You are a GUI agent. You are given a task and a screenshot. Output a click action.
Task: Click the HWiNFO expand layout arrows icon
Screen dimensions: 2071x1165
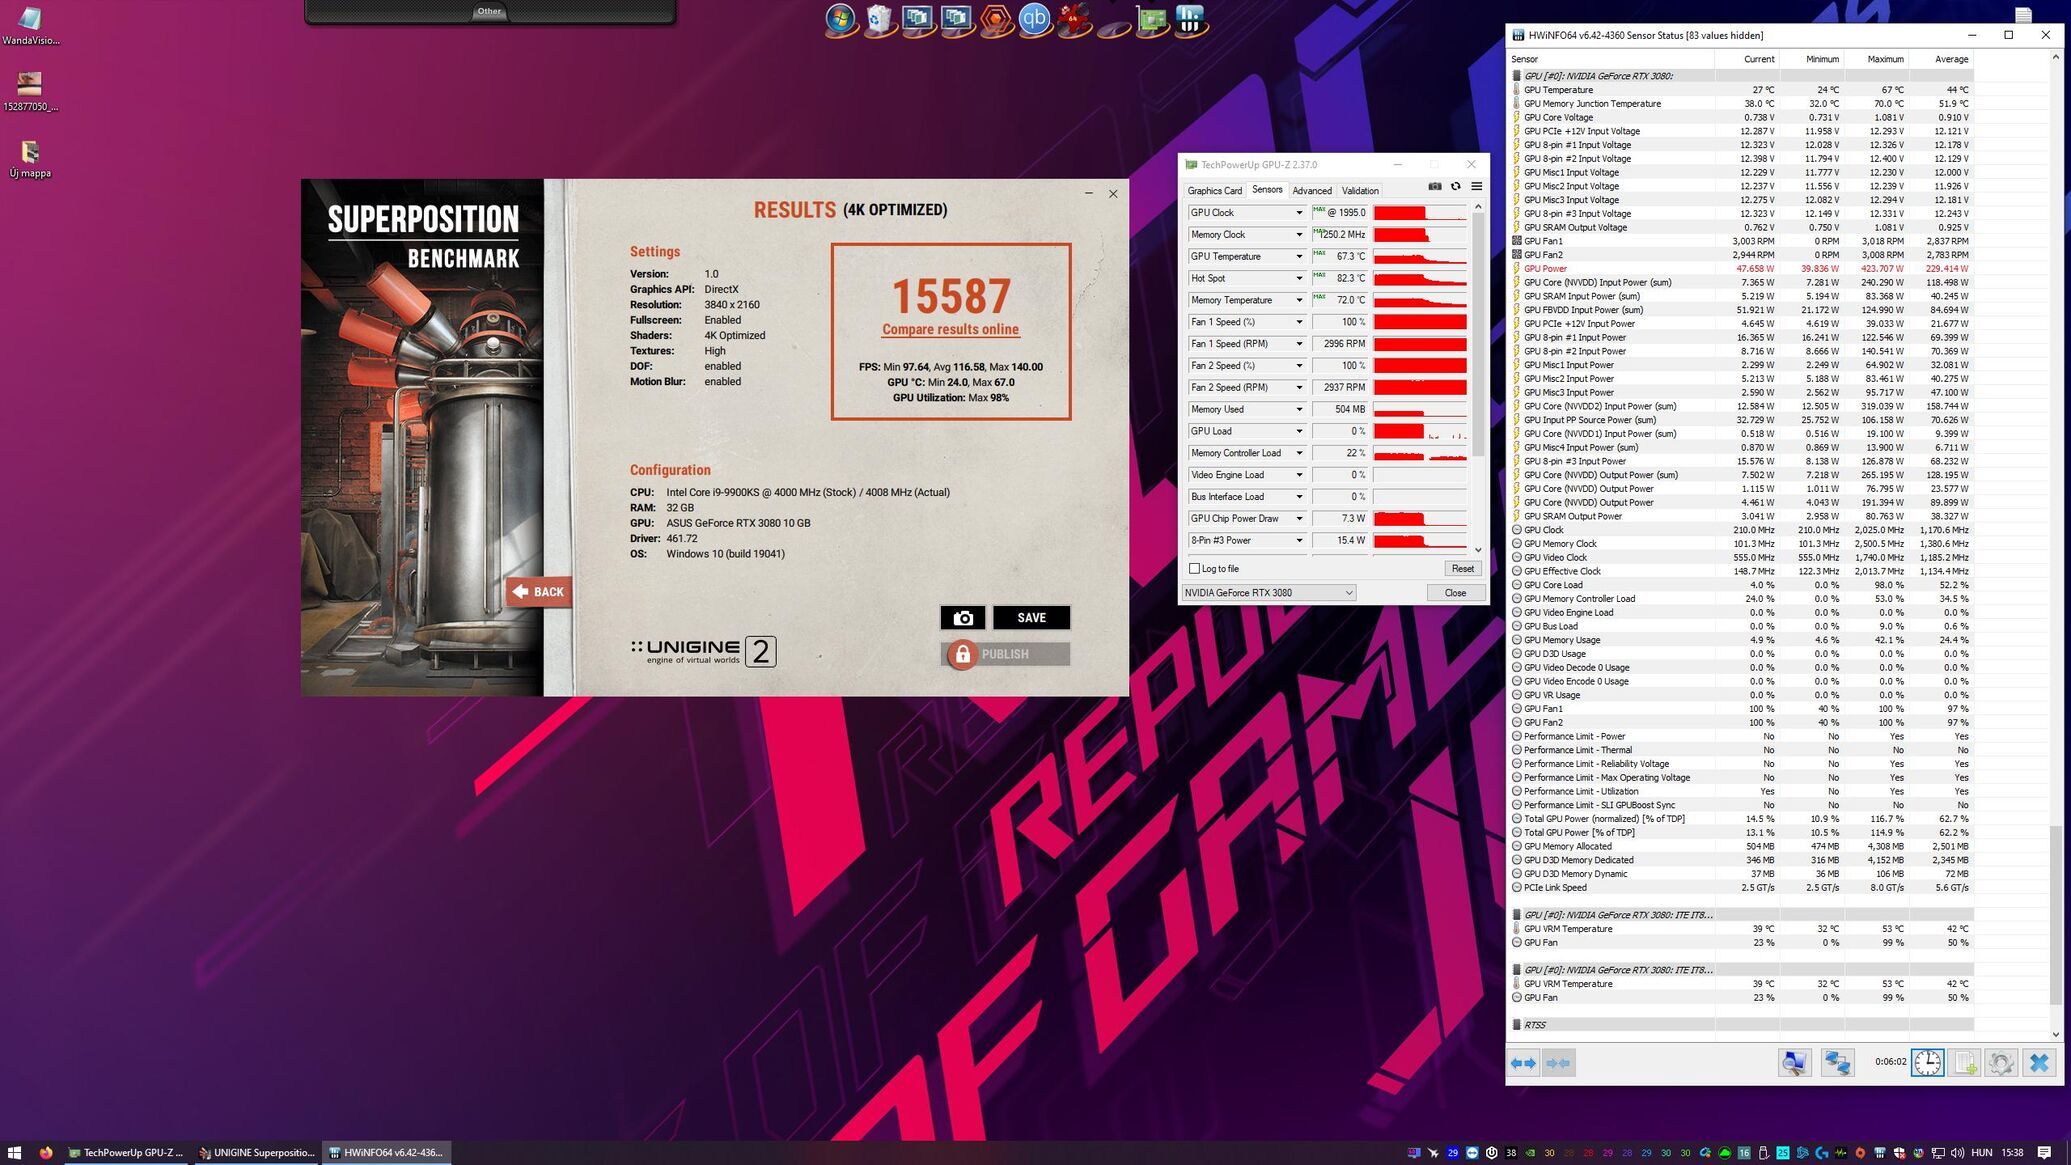click(1523, 1063)
